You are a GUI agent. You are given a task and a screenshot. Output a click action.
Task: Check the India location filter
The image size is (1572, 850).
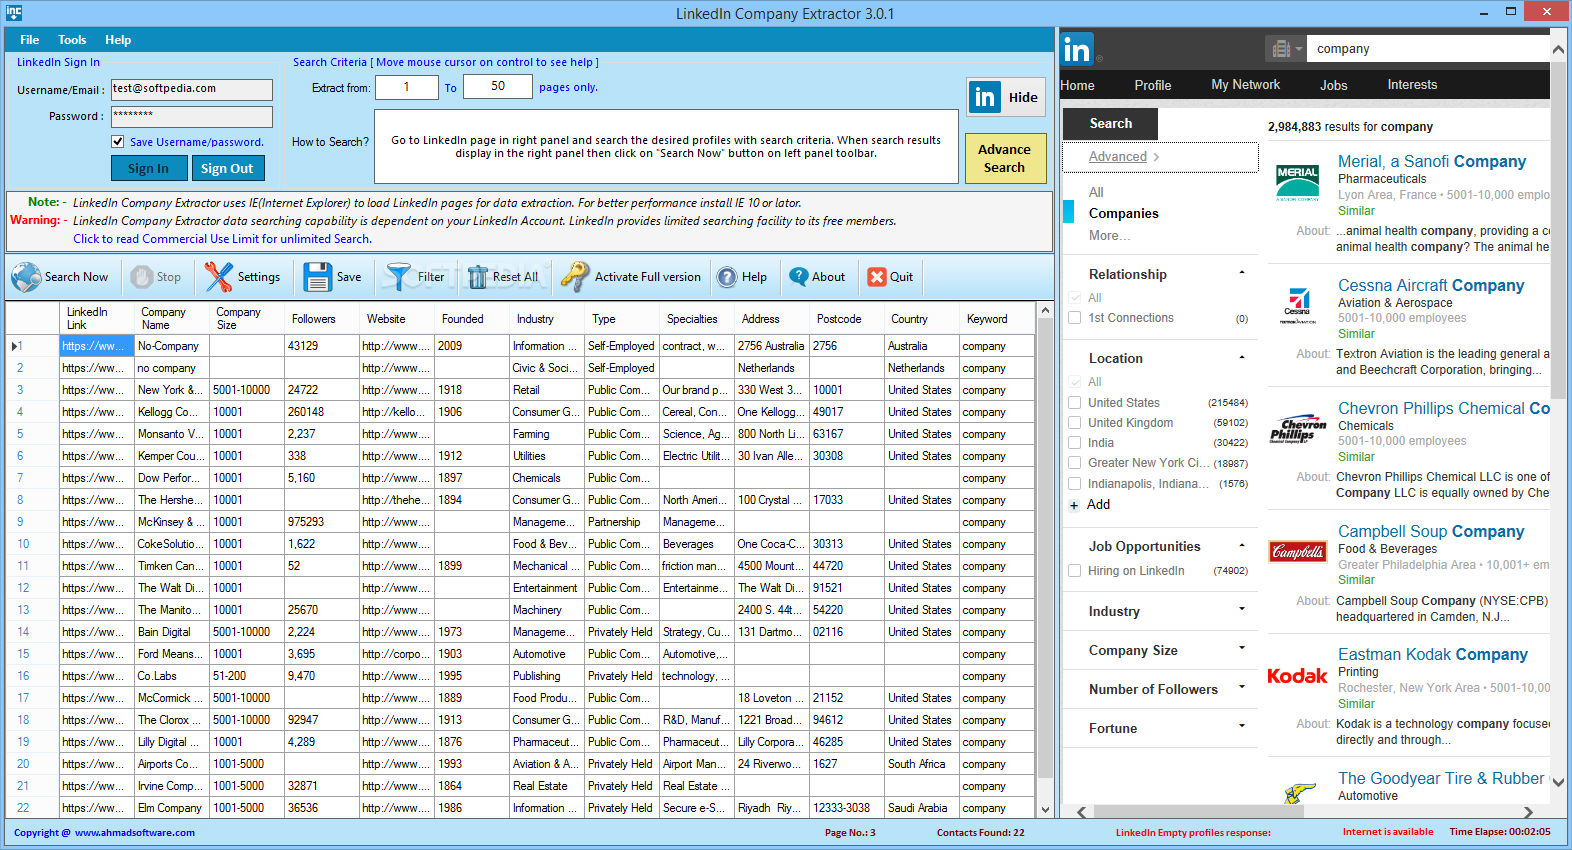coord(1075,443)
